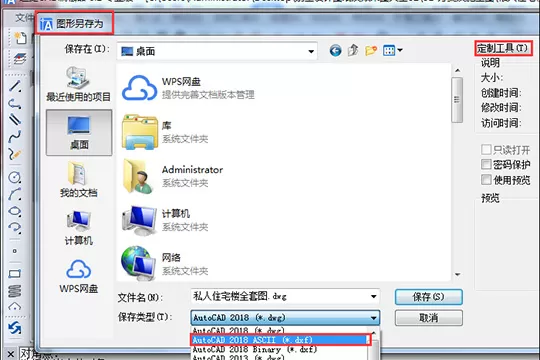
Task: Select the Circle tool
Action: tap(15, 177)
